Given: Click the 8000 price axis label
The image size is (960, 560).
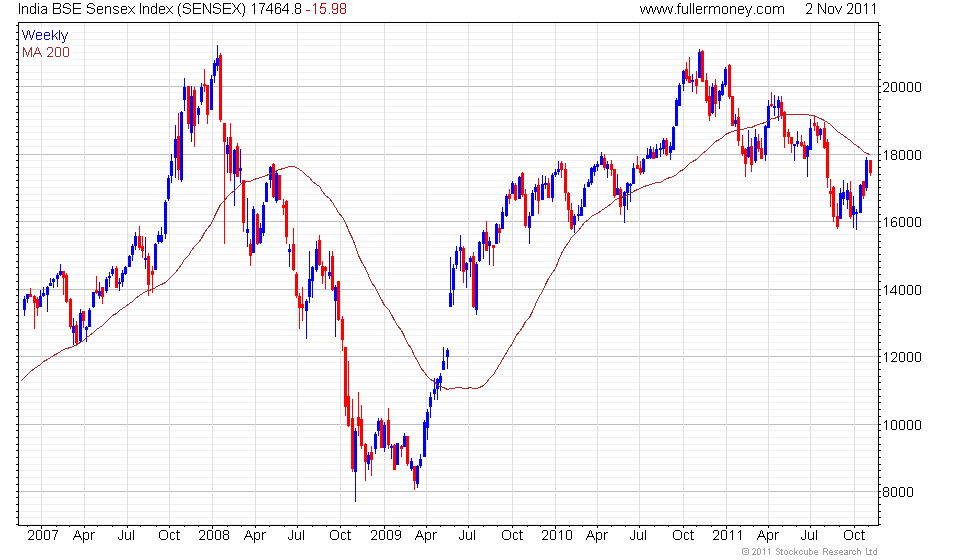Looking at the screenshot, I should (898, 492).
